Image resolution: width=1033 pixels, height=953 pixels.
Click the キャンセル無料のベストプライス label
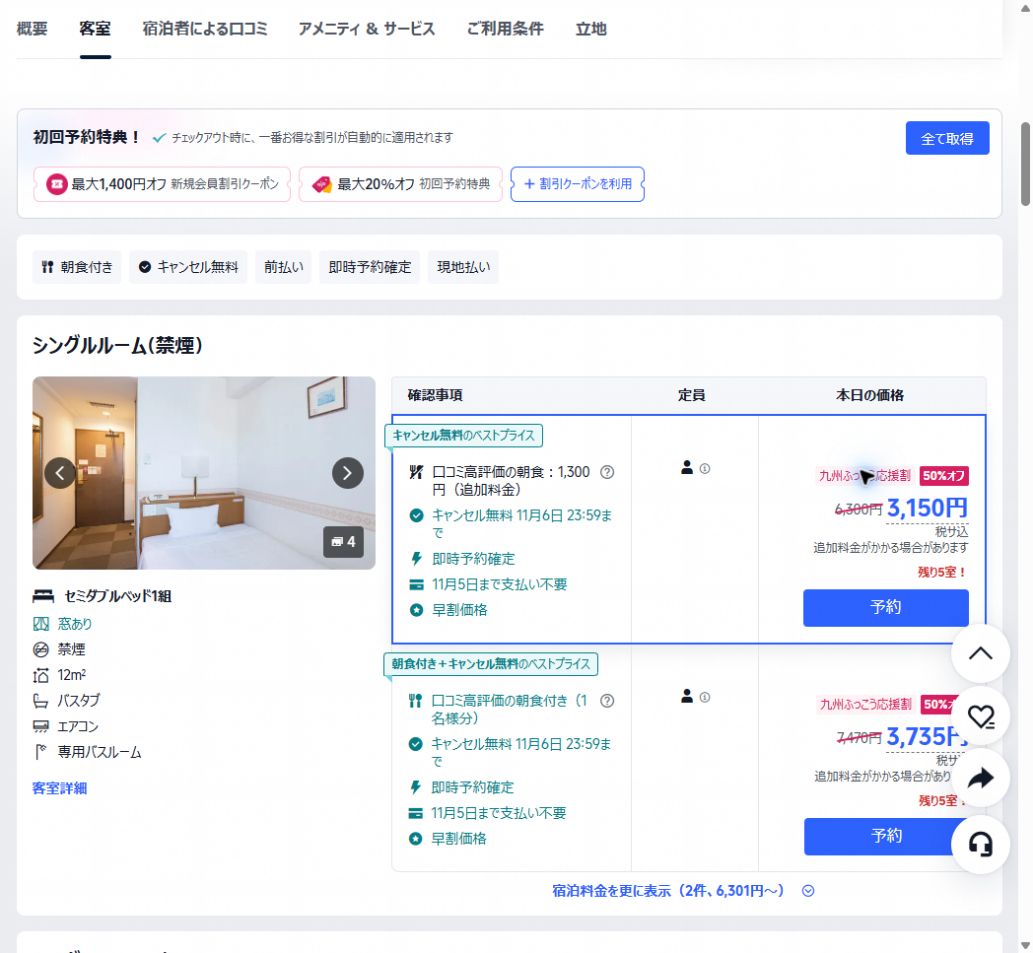pos(464,435)
